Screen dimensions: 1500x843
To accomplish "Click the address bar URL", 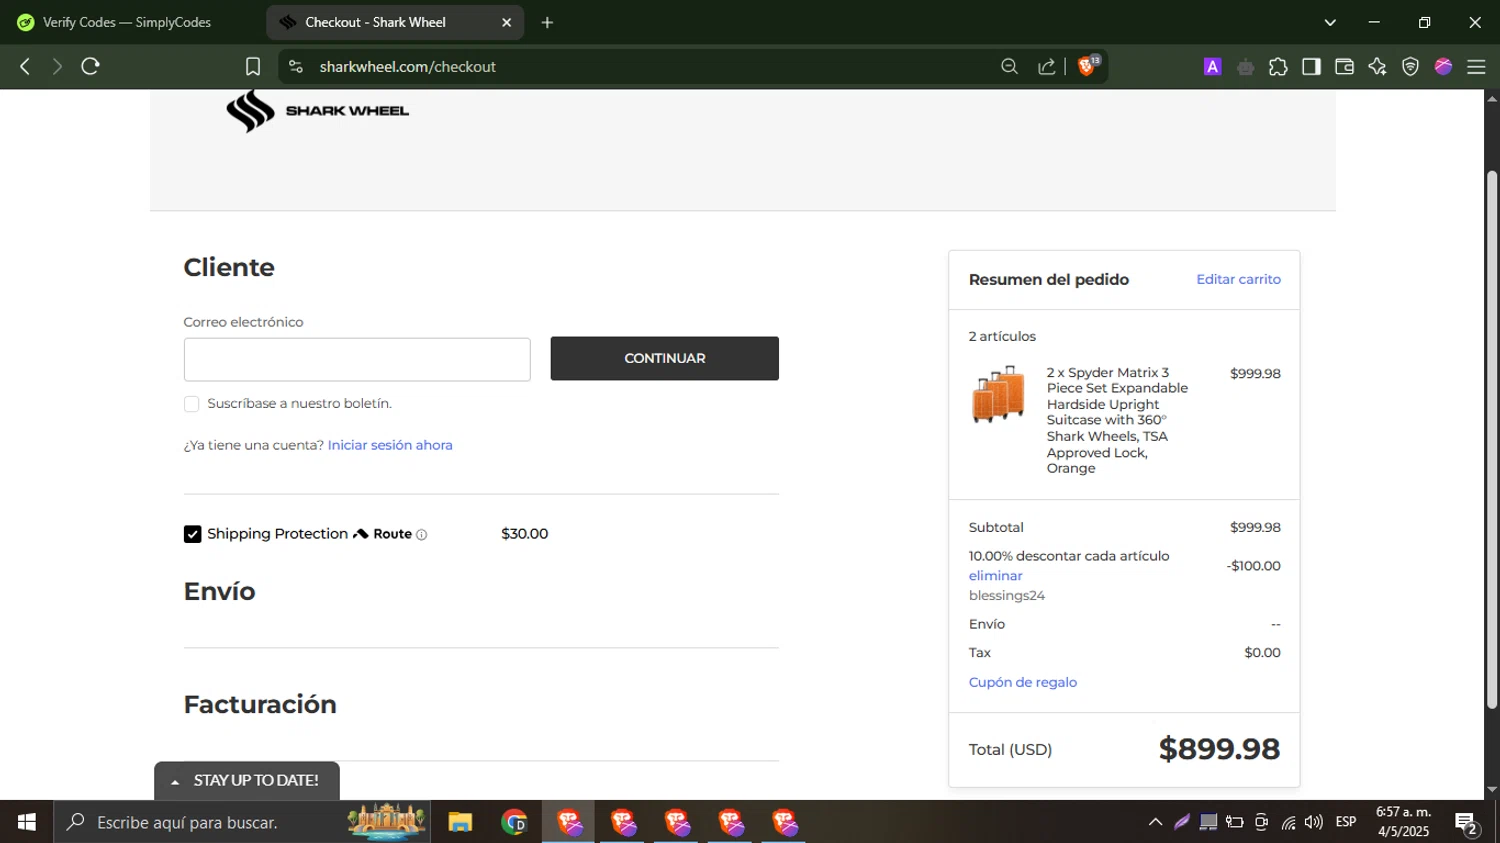I will pyautogui.click(x=408, y=66).
